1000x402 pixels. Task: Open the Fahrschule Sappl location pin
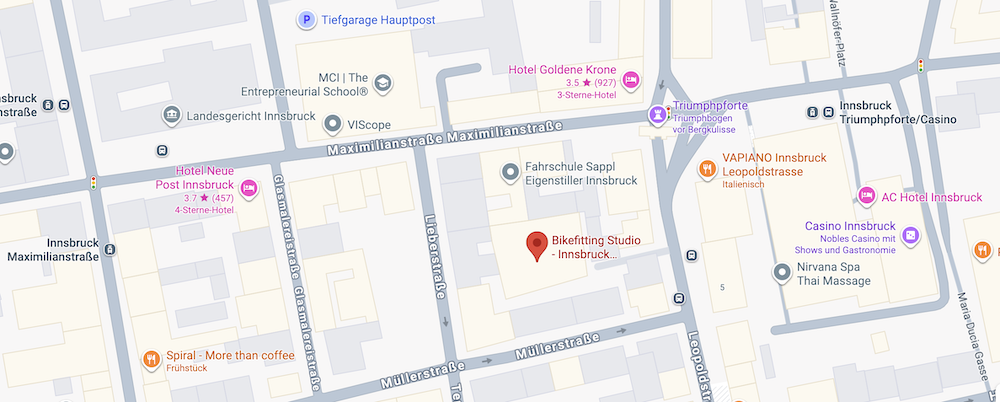coord(510,172)
